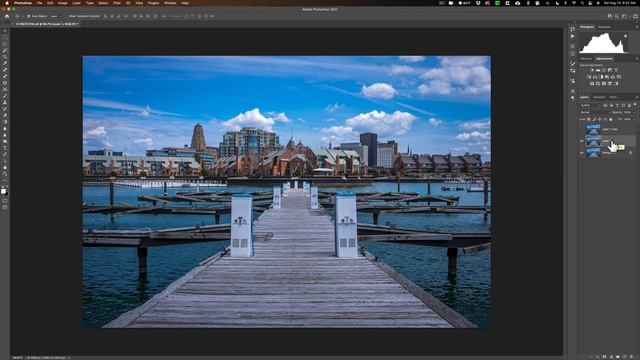Click the align left edges icon

[105, 16]
